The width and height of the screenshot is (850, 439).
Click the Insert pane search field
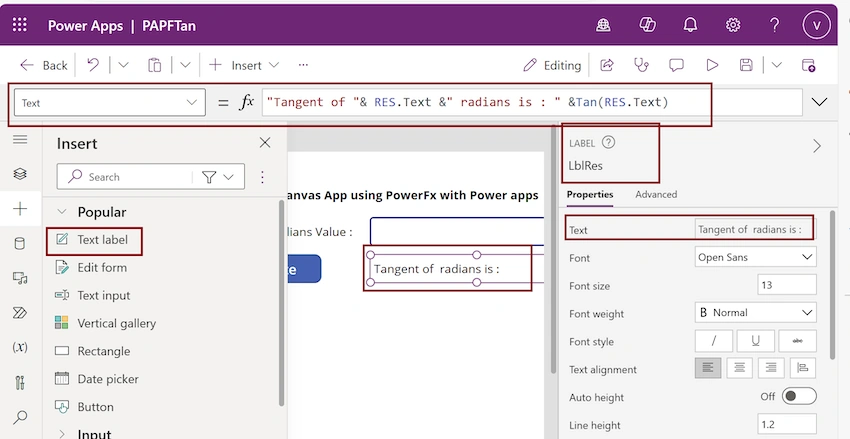tap(125, 177)
